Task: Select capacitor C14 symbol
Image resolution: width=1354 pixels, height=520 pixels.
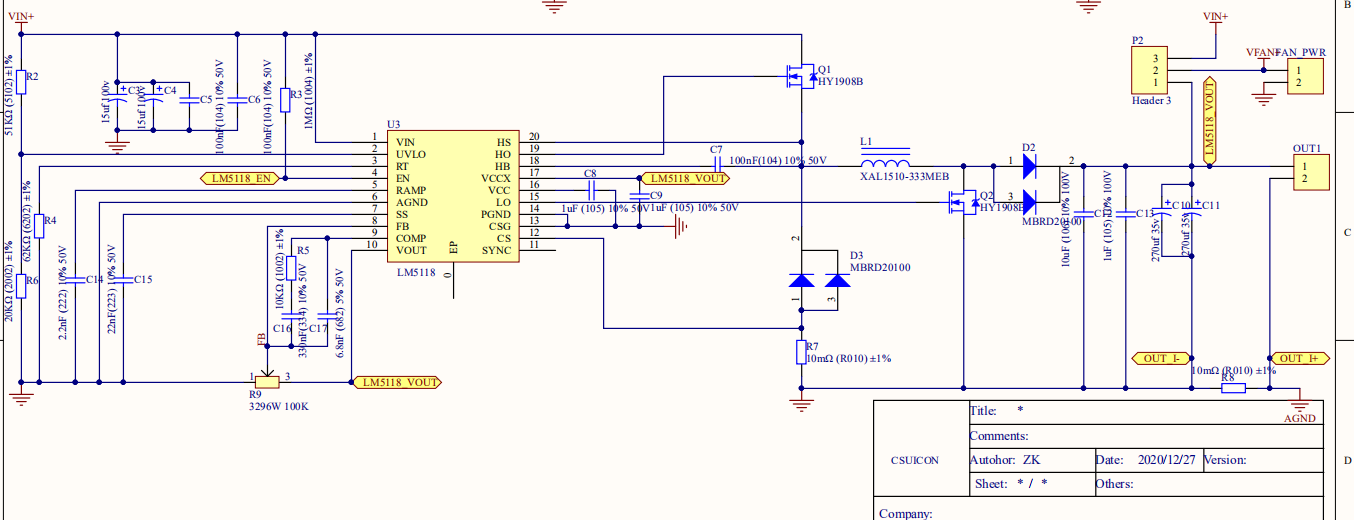Action: [76, 278]
